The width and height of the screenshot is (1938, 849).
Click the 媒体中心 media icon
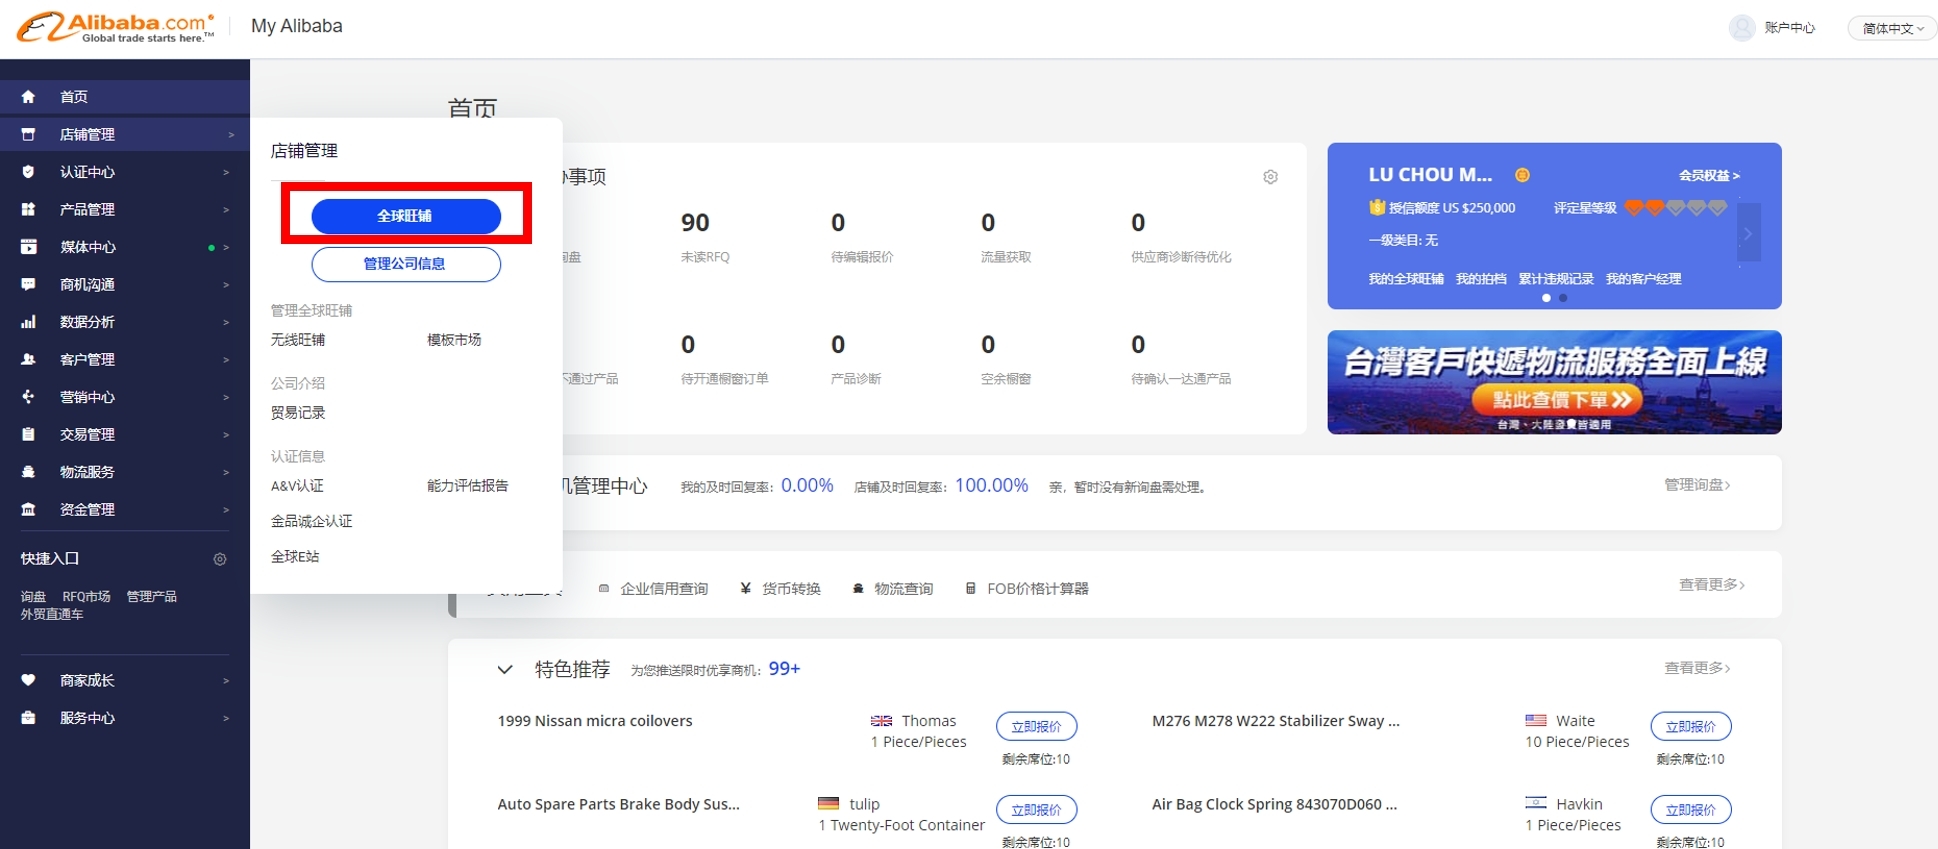(28, 247)
